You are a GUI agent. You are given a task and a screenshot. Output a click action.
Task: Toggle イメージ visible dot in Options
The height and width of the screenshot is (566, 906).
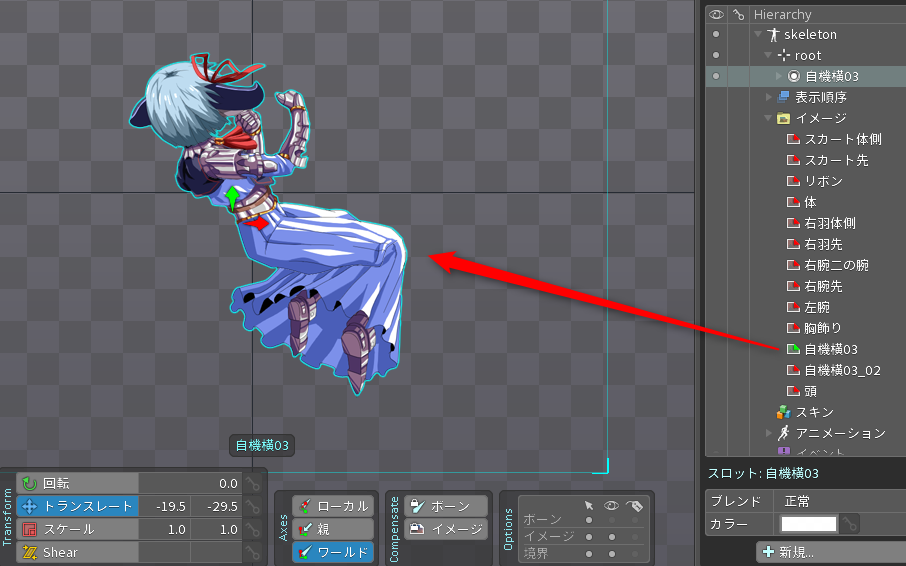pyautogui.click(x=611, y=537)
